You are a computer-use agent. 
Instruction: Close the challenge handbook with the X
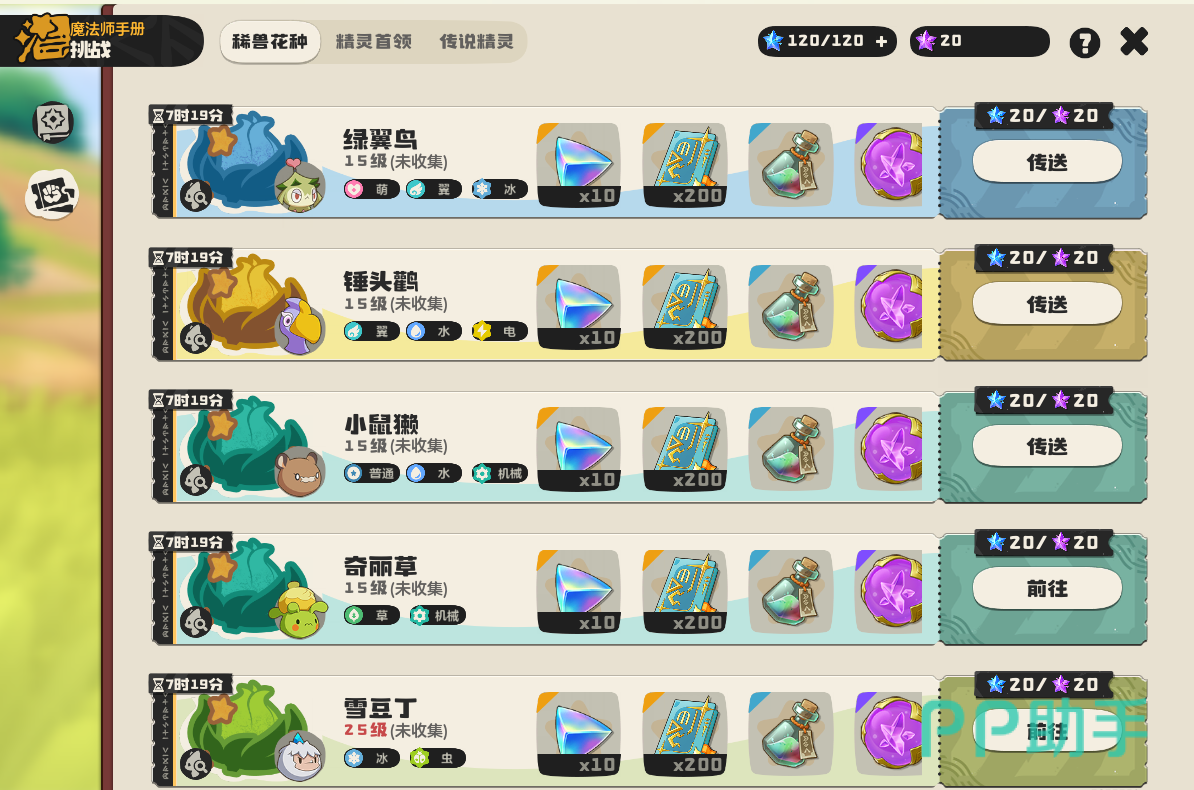pyautogui.click(x=1134, y=42)
